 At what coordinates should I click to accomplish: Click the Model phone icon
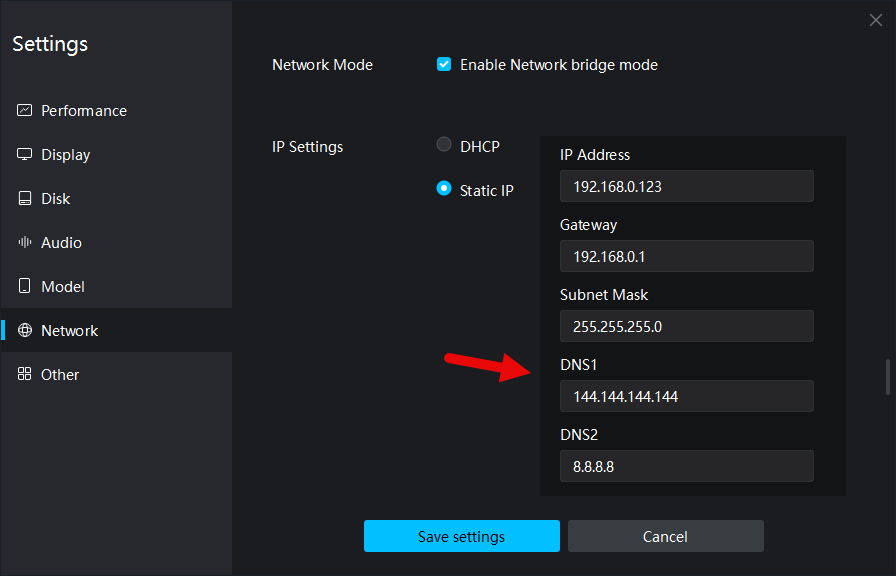tap(25, 286)
